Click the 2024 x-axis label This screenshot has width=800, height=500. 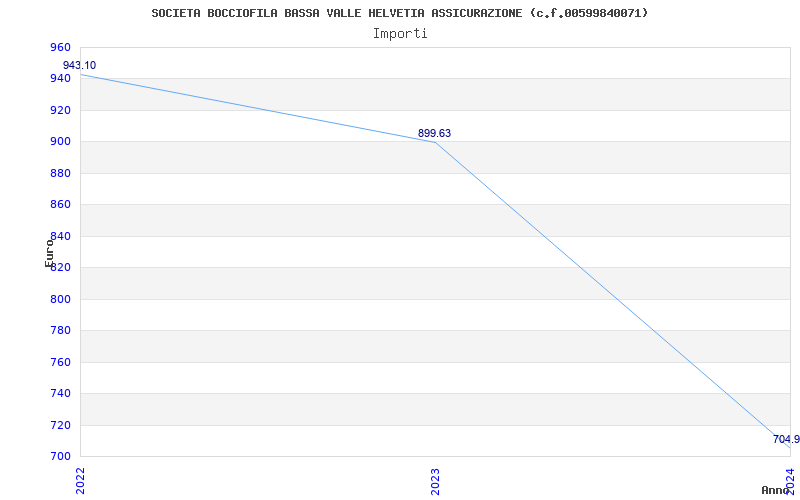(790, 480)
